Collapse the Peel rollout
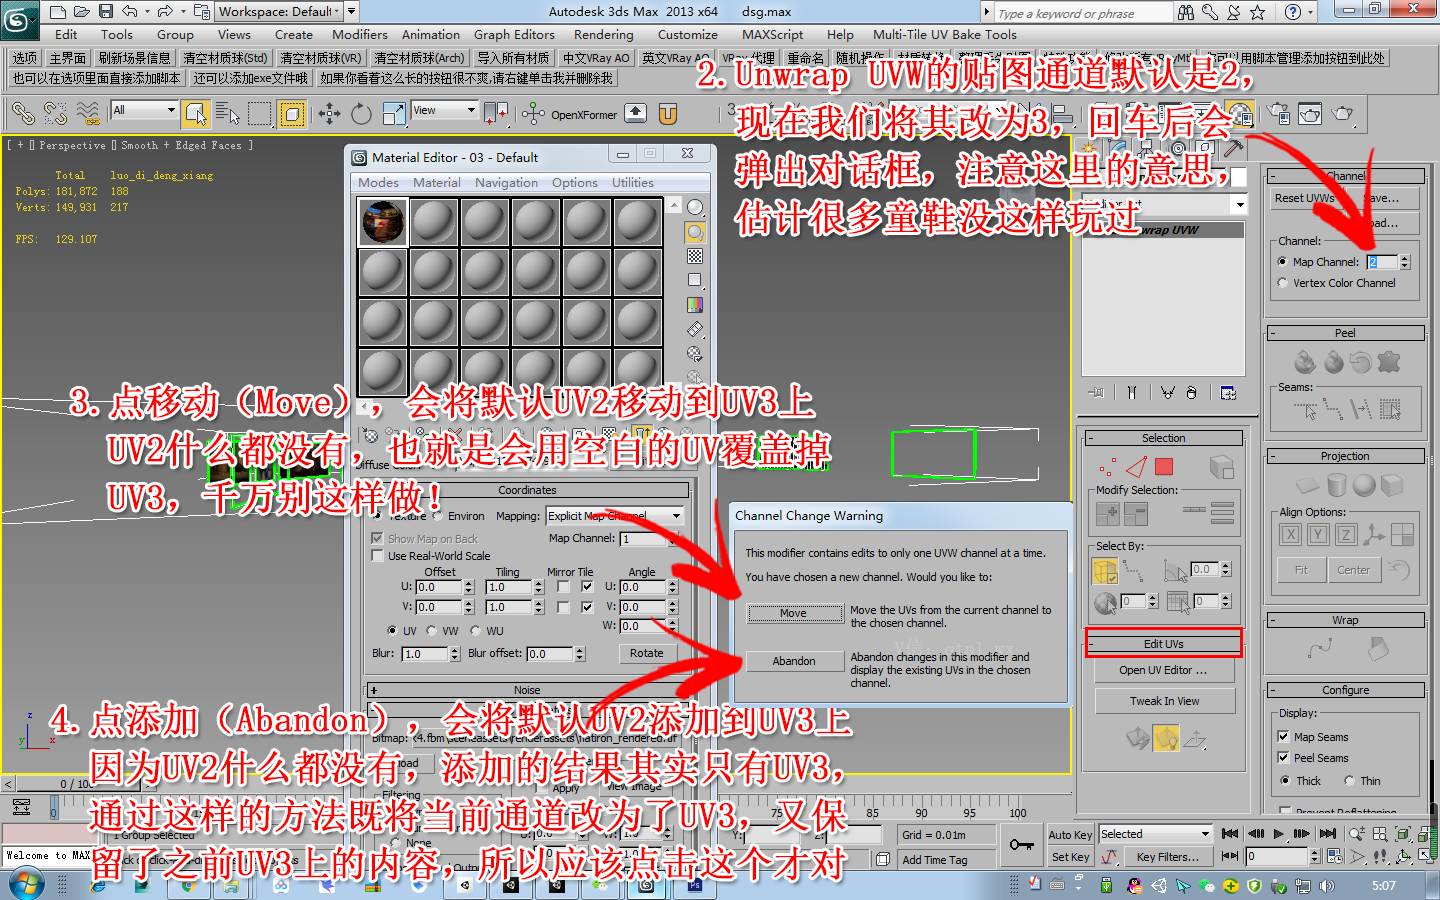1440x900 pixels. tap(1345, 333)
